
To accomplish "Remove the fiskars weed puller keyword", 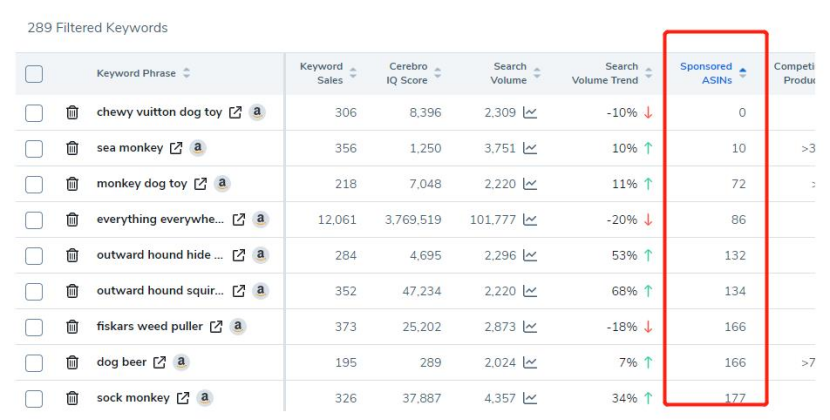I will (x=72, y=327).
